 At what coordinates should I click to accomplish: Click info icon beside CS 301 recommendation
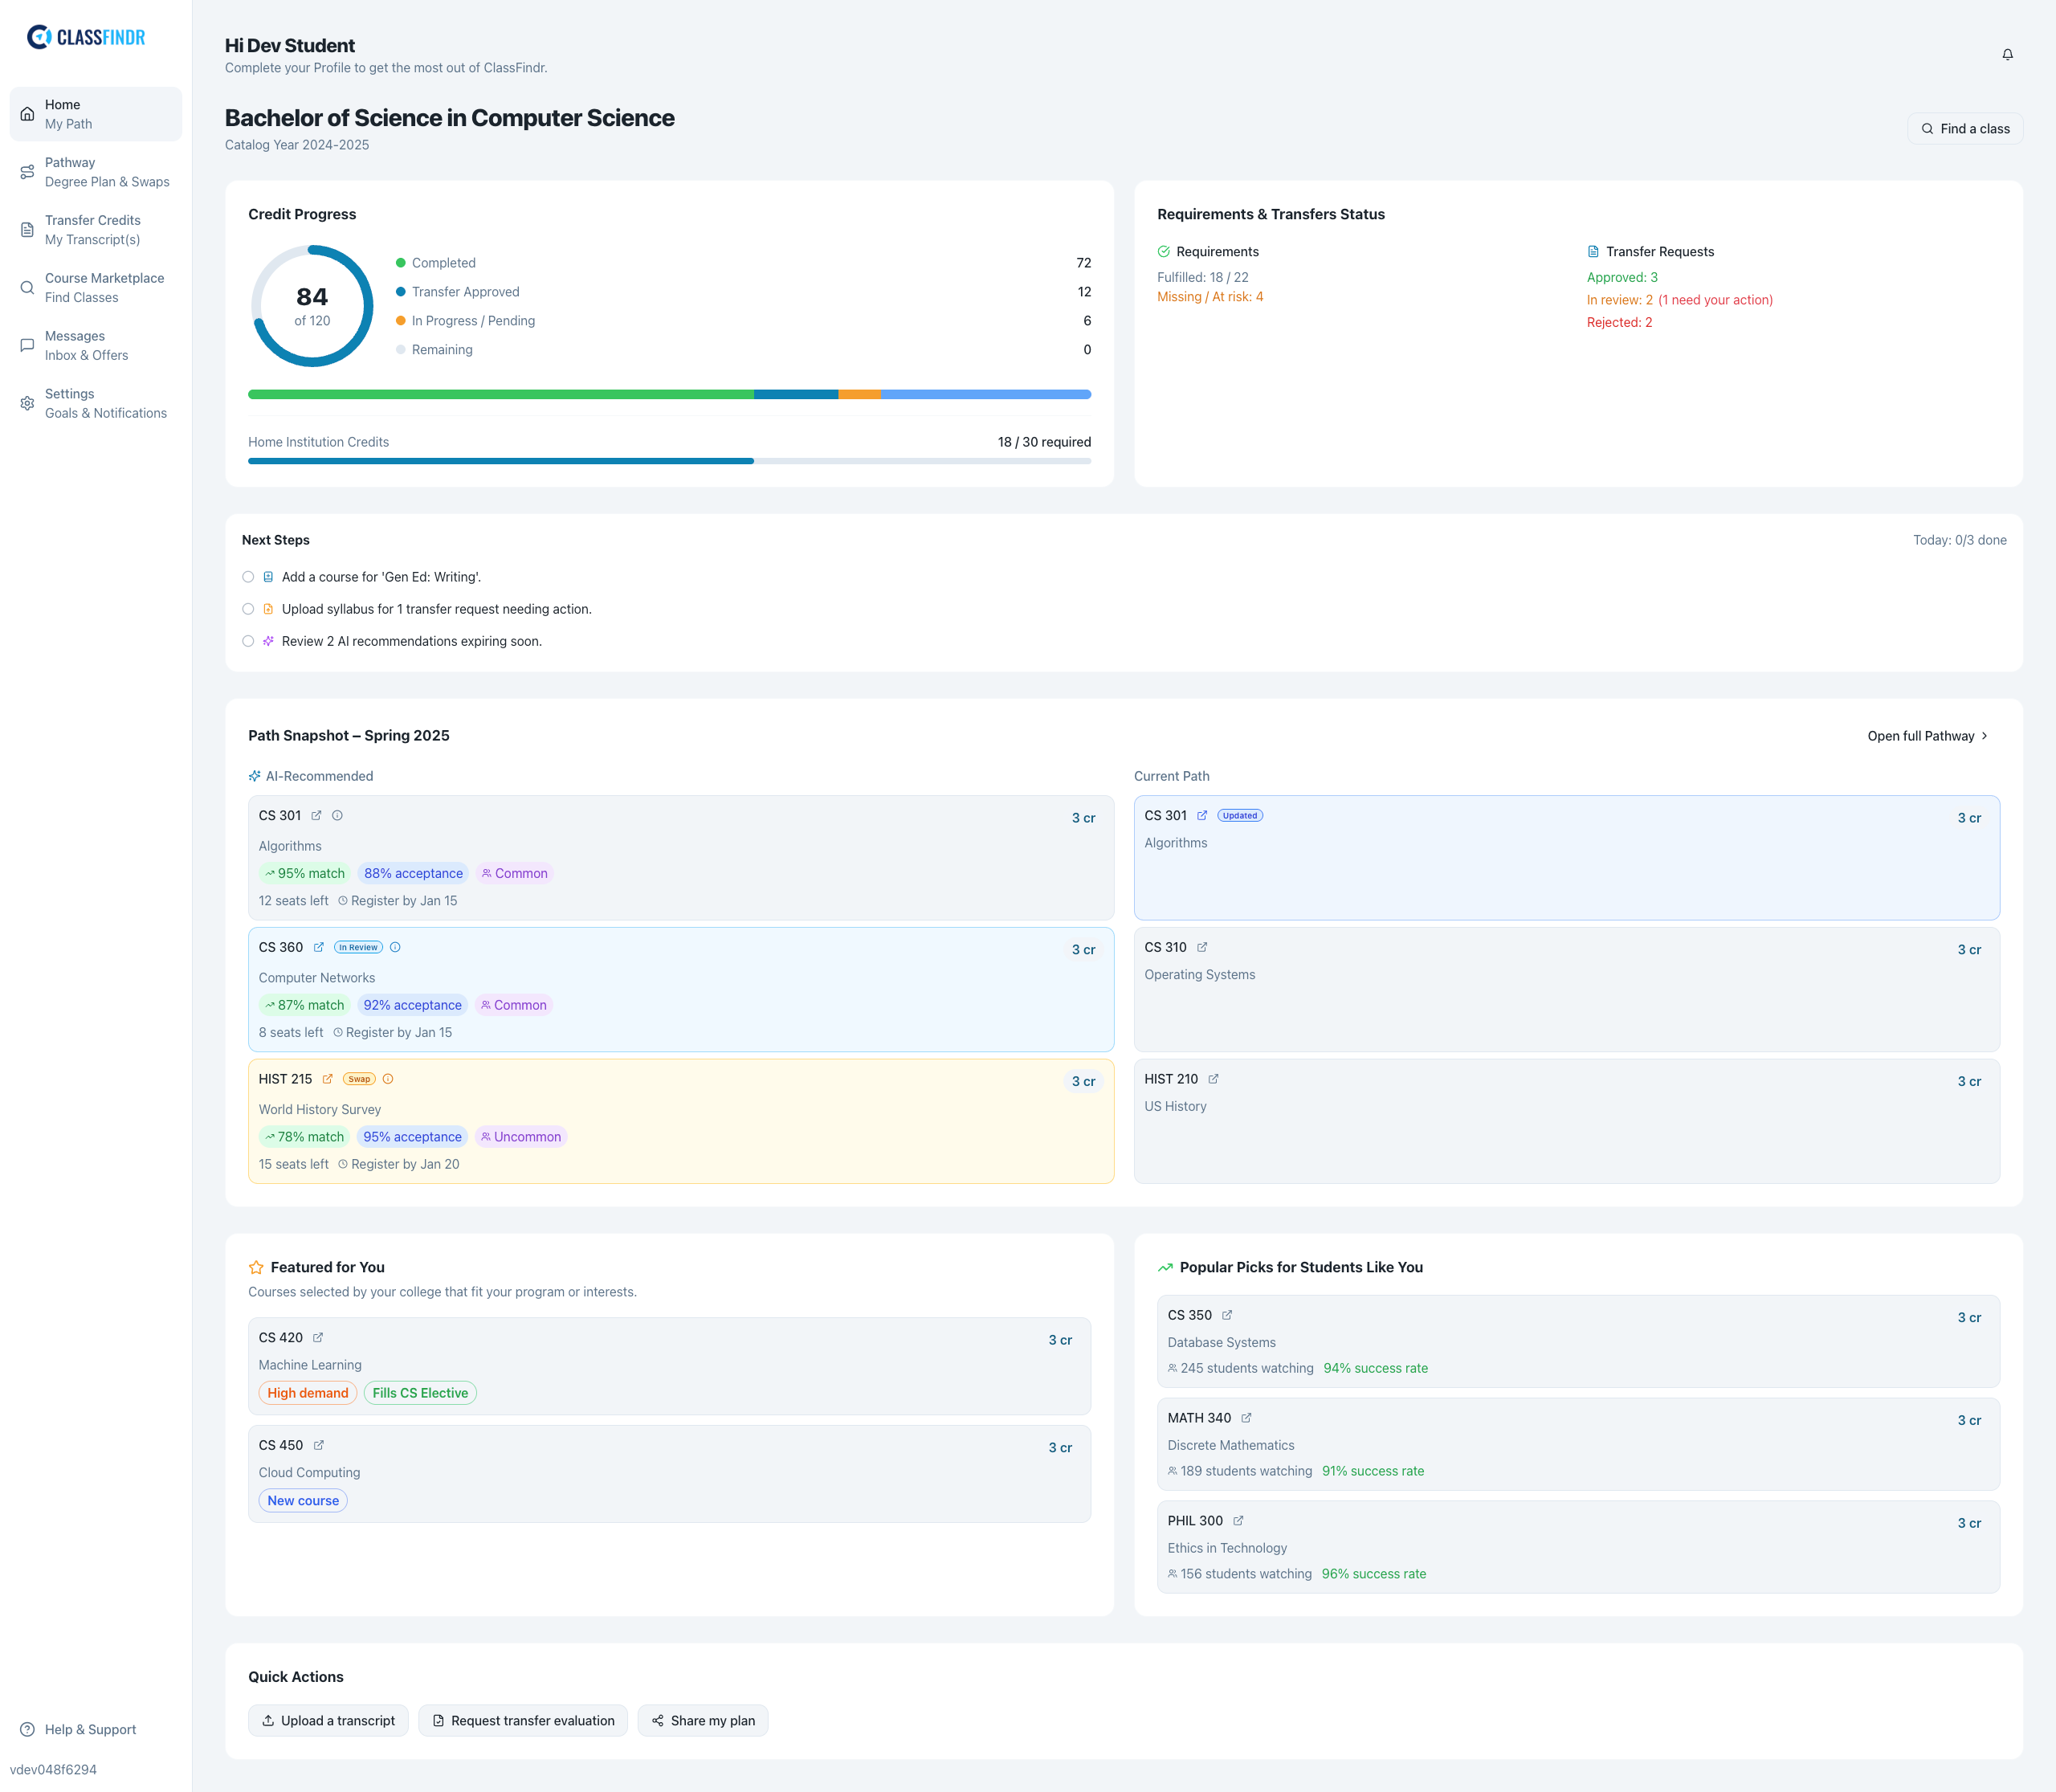pyautogui.click(x=337, y=815)
